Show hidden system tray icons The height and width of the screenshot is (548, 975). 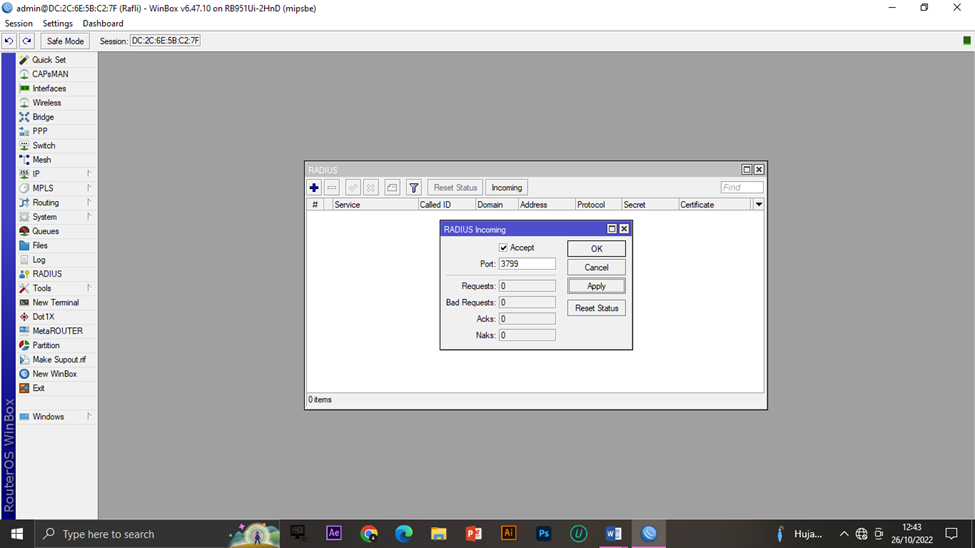click(844, 534)
